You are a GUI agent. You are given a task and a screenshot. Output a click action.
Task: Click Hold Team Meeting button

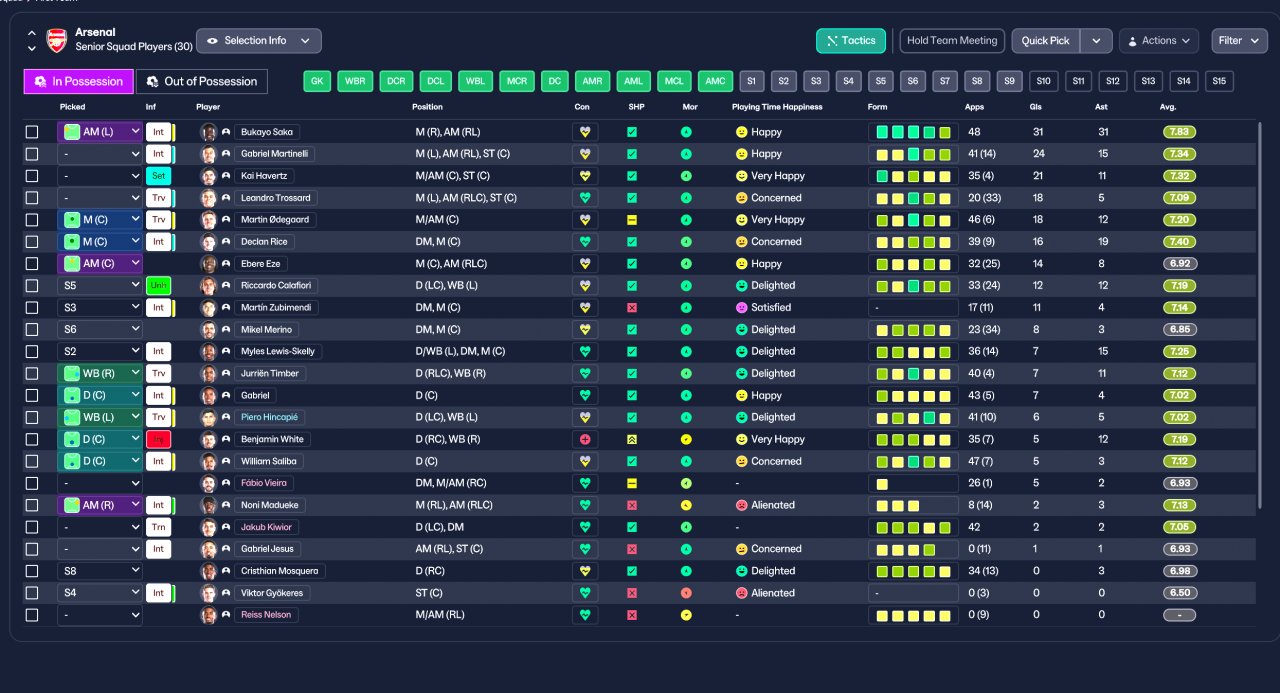(x=952, y=41)
